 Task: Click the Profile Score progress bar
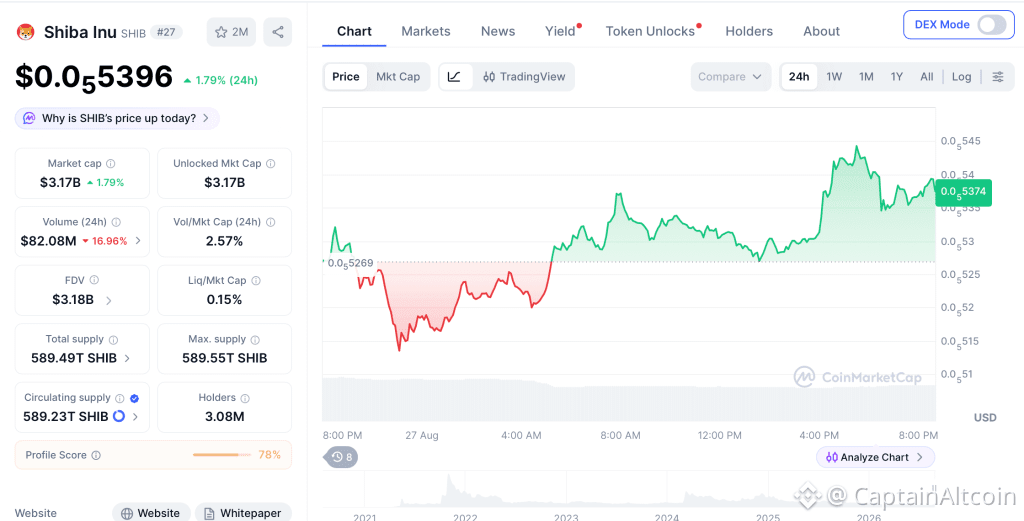[x=221, y=455]
